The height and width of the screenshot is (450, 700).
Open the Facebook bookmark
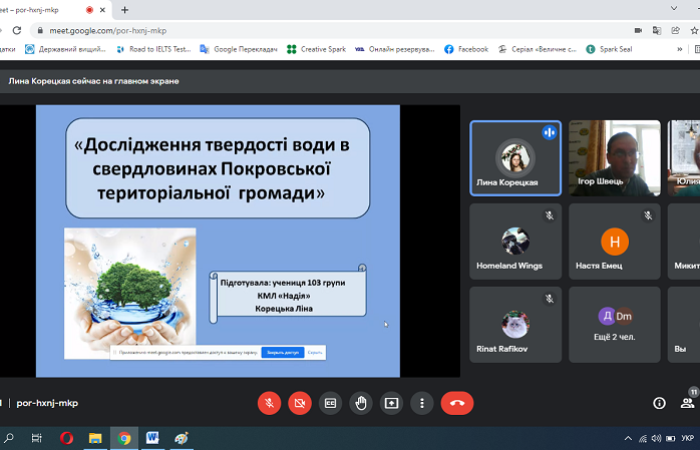[x=466, y=49]
